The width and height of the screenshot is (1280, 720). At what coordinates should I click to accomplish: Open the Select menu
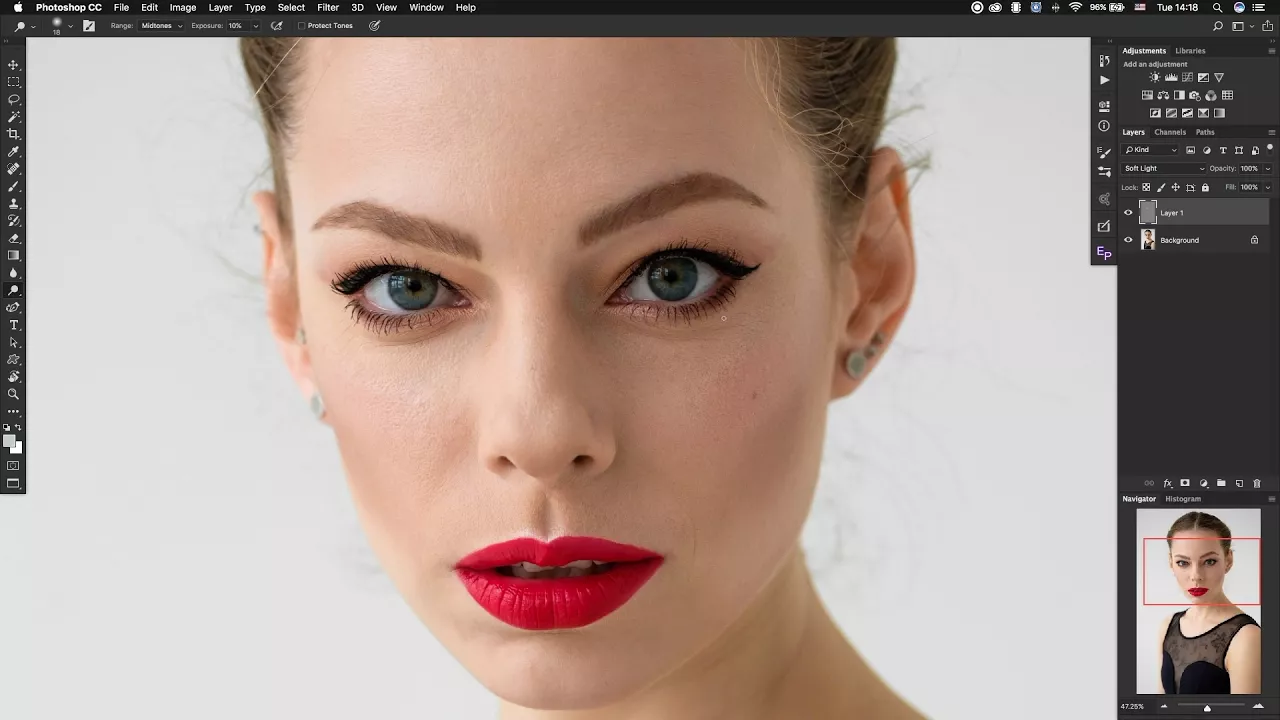(291, 7)
